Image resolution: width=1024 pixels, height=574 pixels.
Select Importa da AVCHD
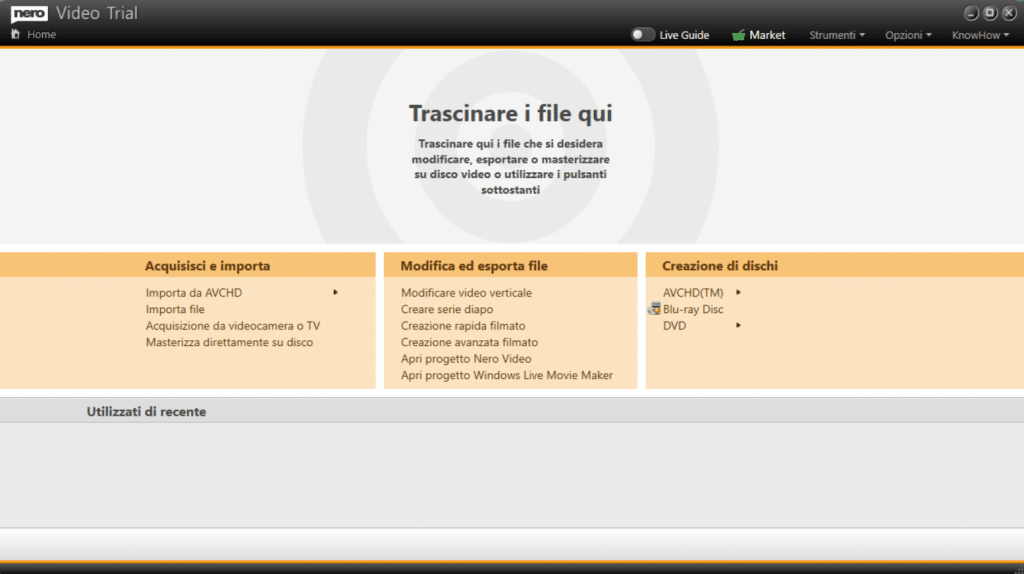(193, 293)
